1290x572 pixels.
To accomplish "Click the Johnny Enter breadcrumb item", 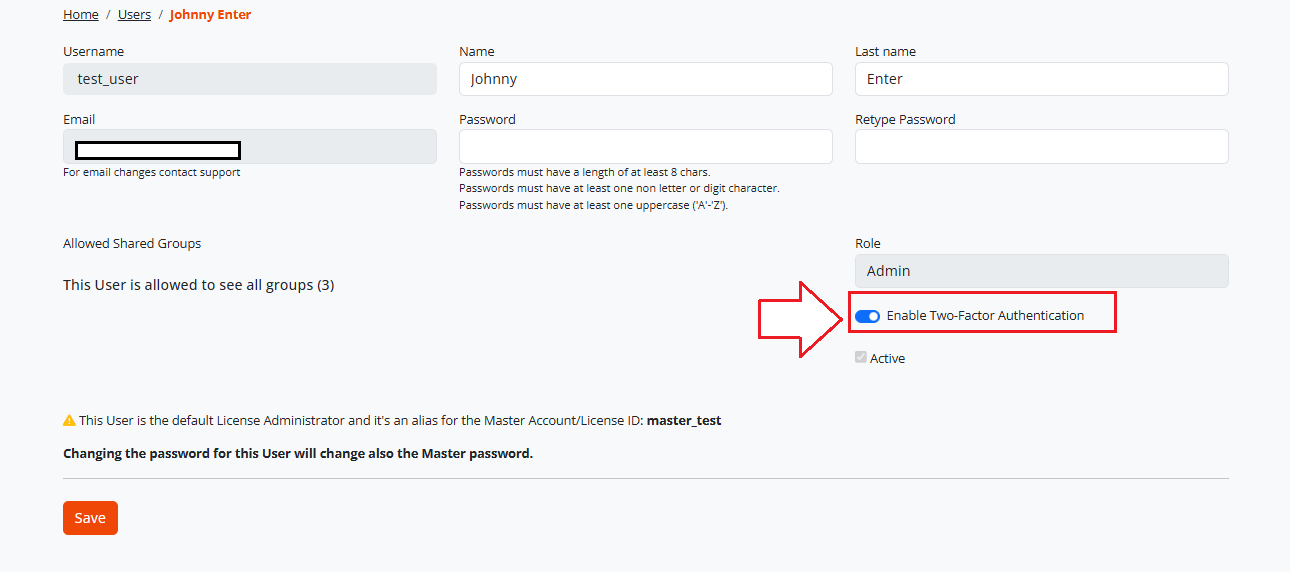I will 210,14.
